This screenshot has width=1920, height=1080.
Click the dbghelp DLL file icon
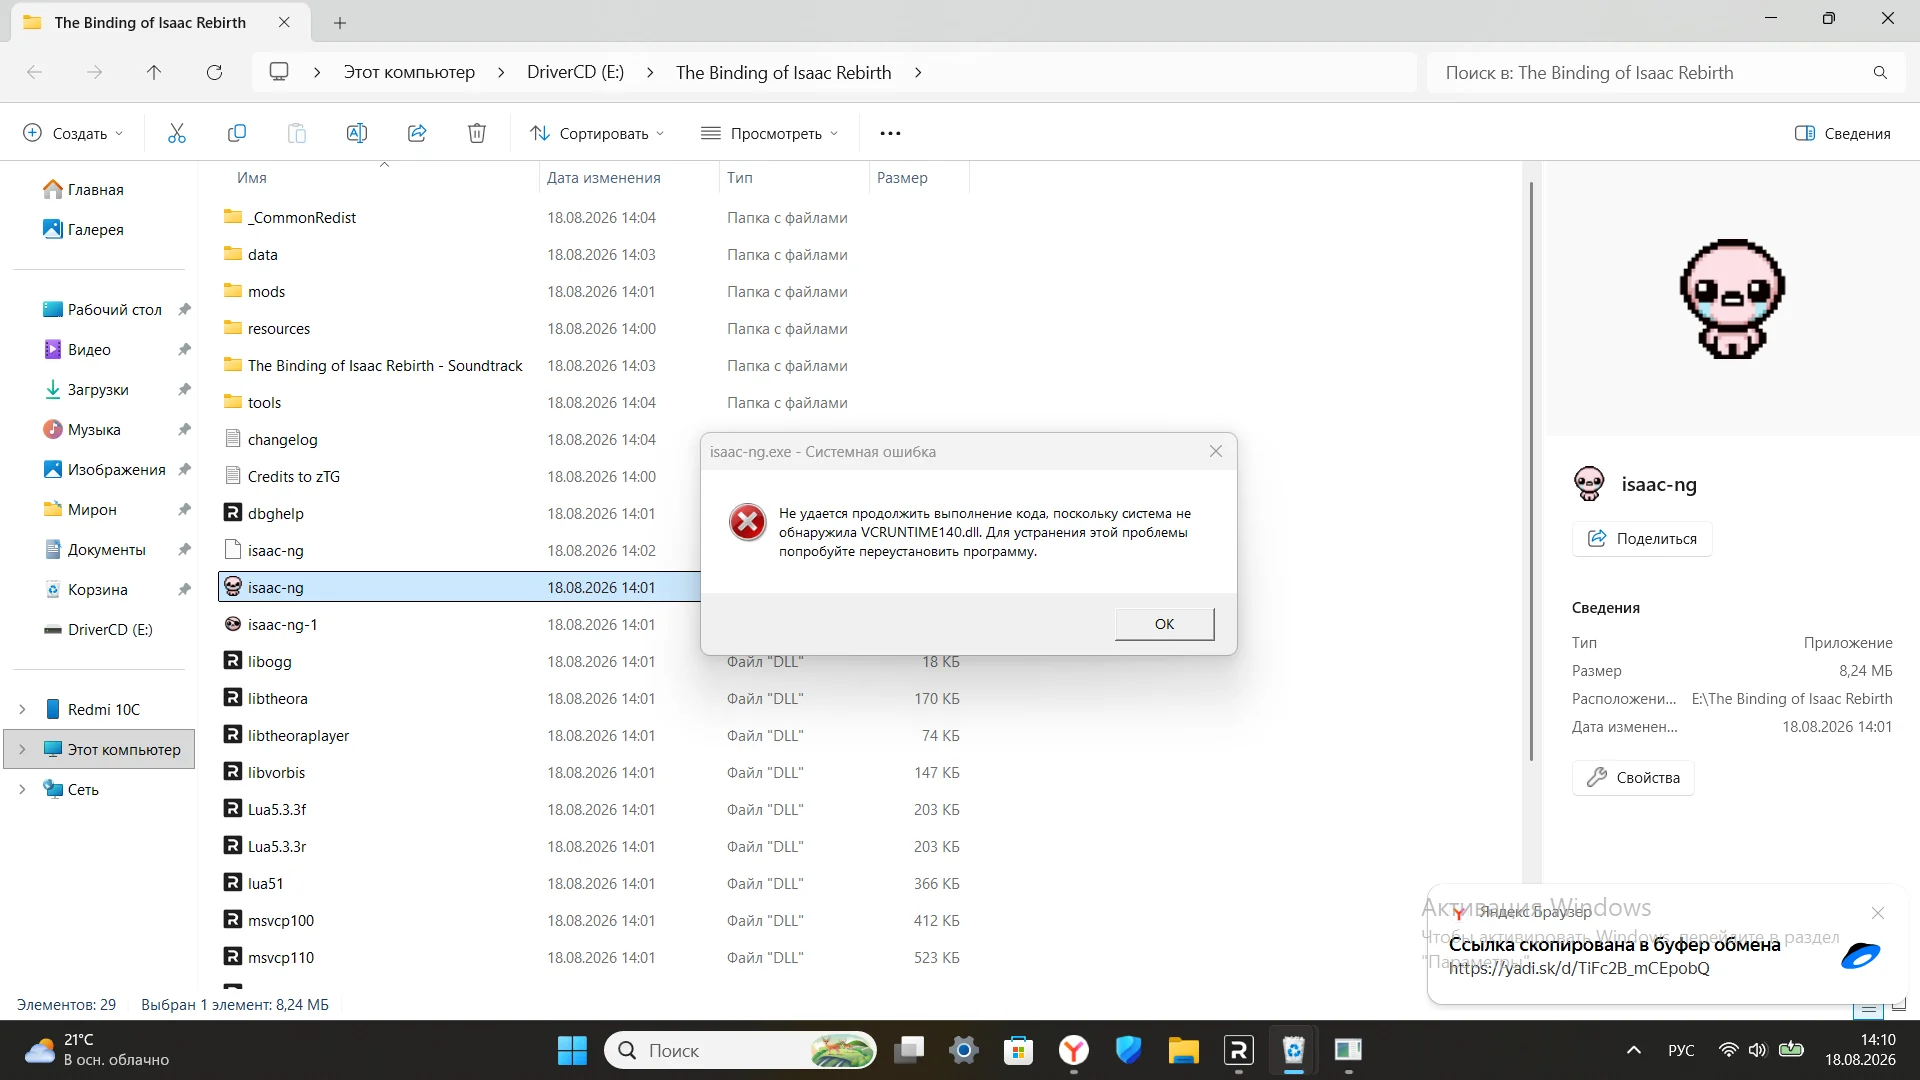[233, 513]
